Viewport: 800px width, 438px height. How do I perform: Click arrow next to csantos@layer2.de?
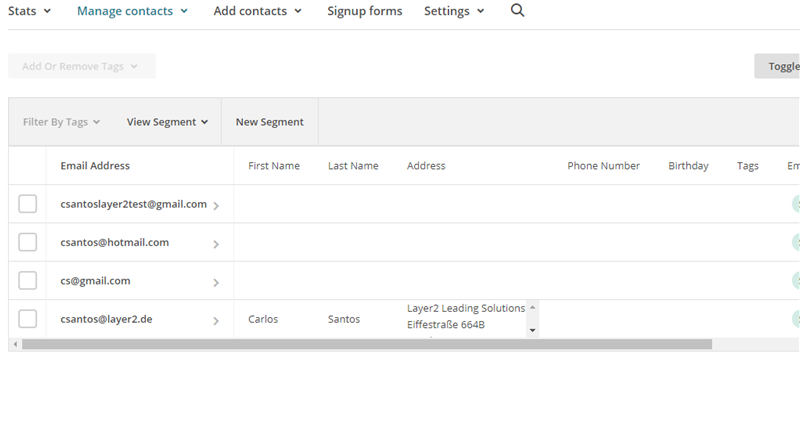coord(216,321)
